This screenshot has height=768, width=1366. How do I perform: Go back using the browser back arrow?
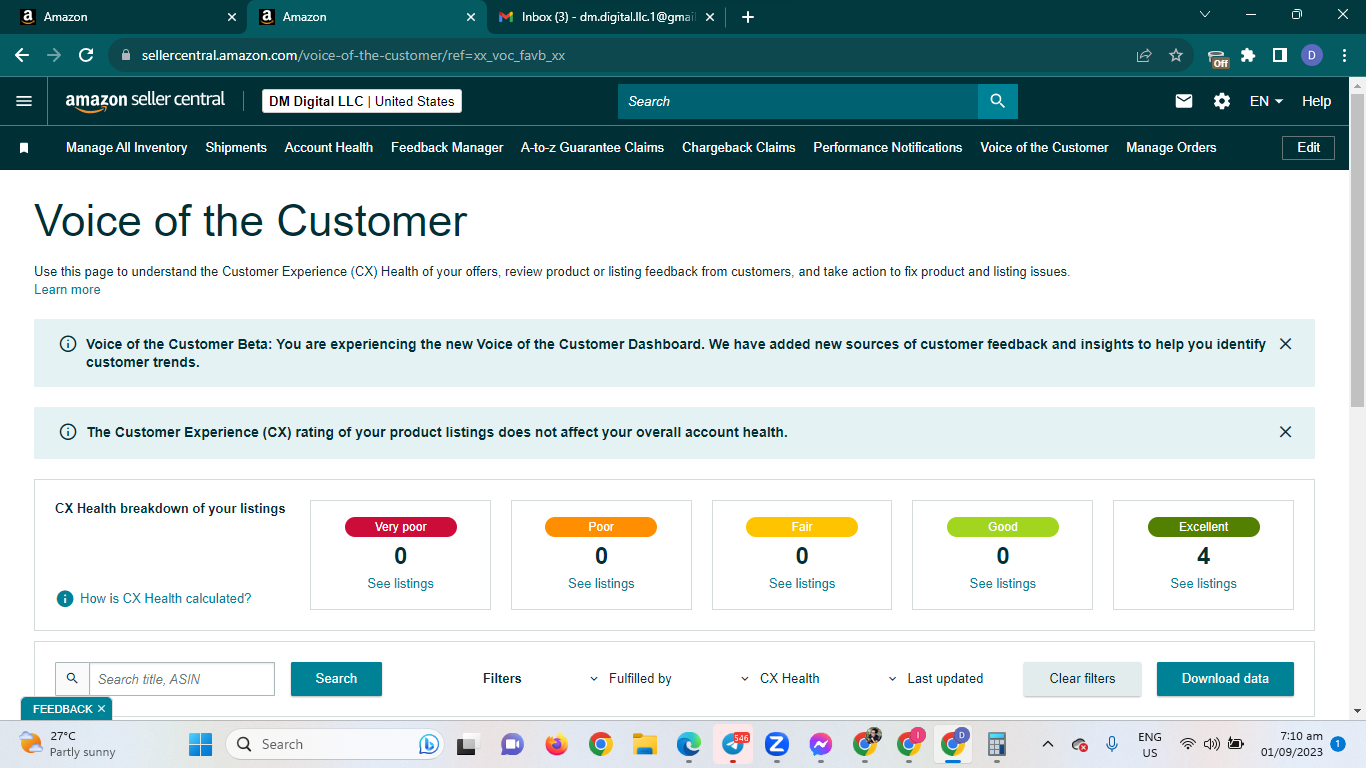[22, 56]
